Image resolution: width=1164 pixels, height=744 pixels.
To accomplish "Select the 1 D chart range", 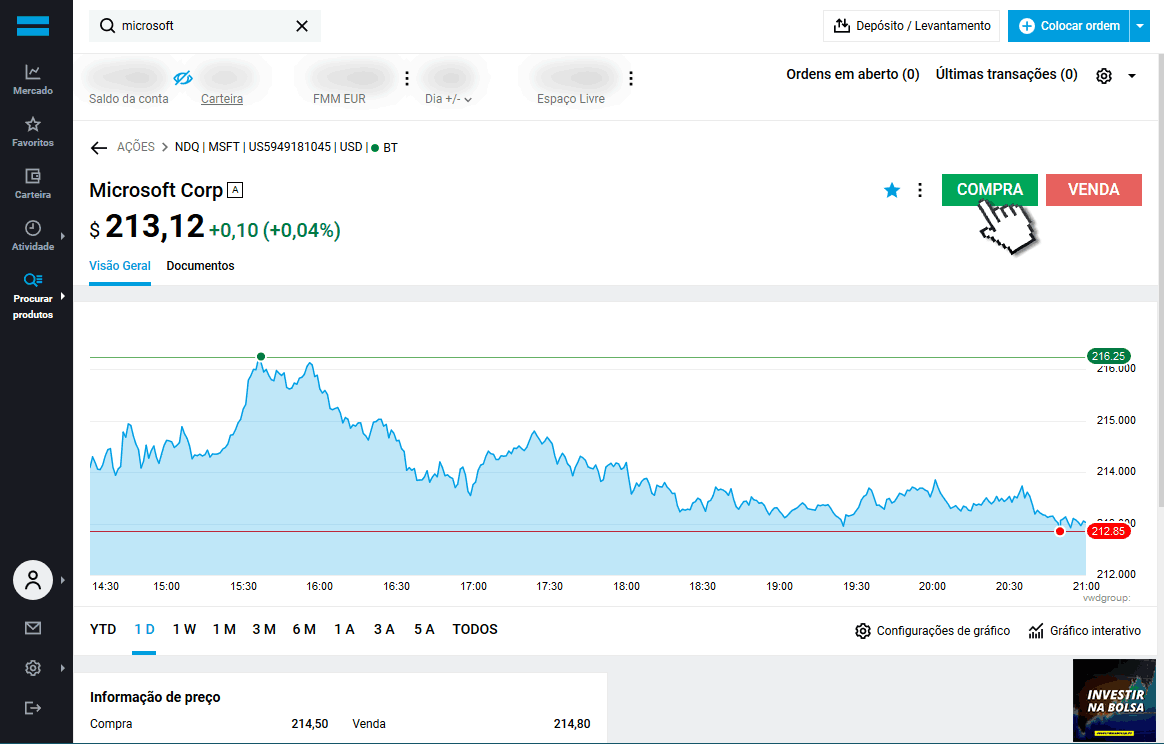I will click(x=144, y=630).
